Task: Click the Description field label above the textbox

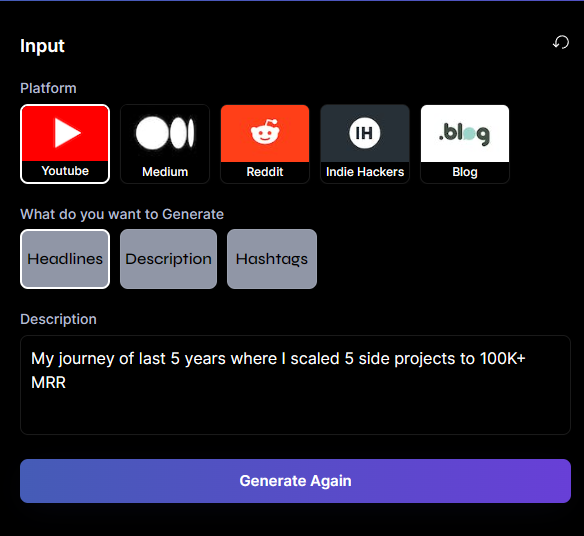Action: coord(58,319)
